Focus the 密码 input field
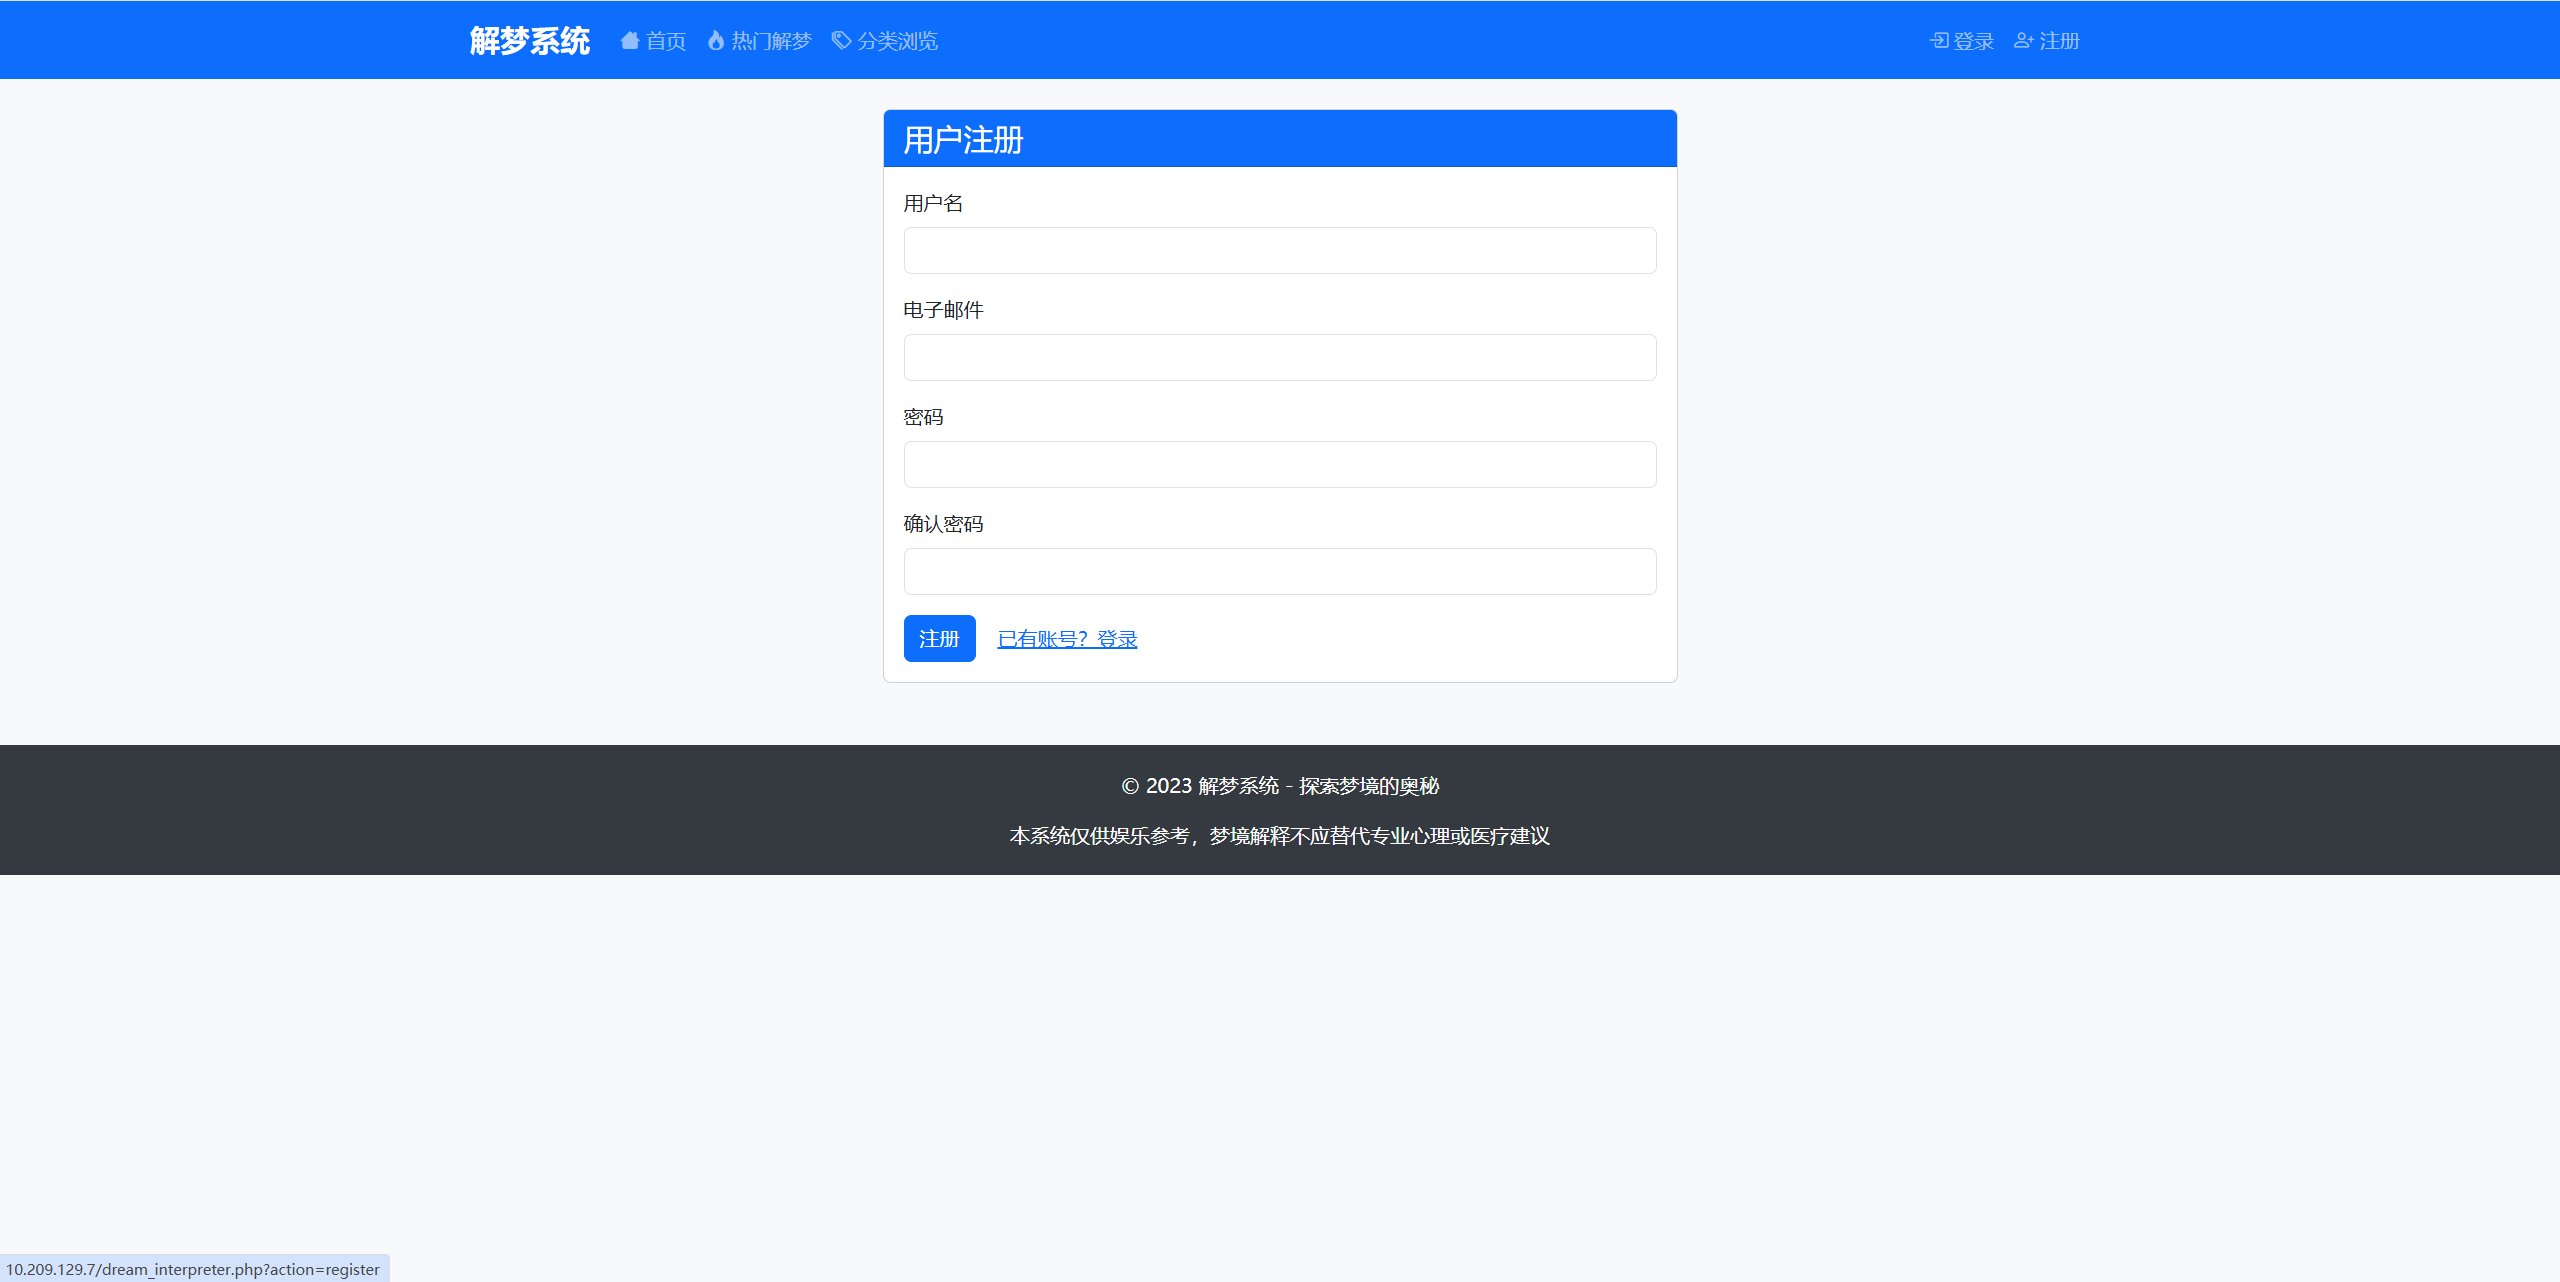The height and width of the screenshot is (1282, 2560). tap(1280, 465)
